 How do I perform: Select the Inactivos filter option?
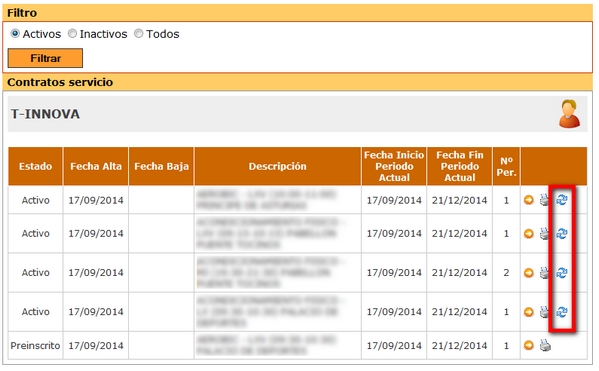pos(72,34)
